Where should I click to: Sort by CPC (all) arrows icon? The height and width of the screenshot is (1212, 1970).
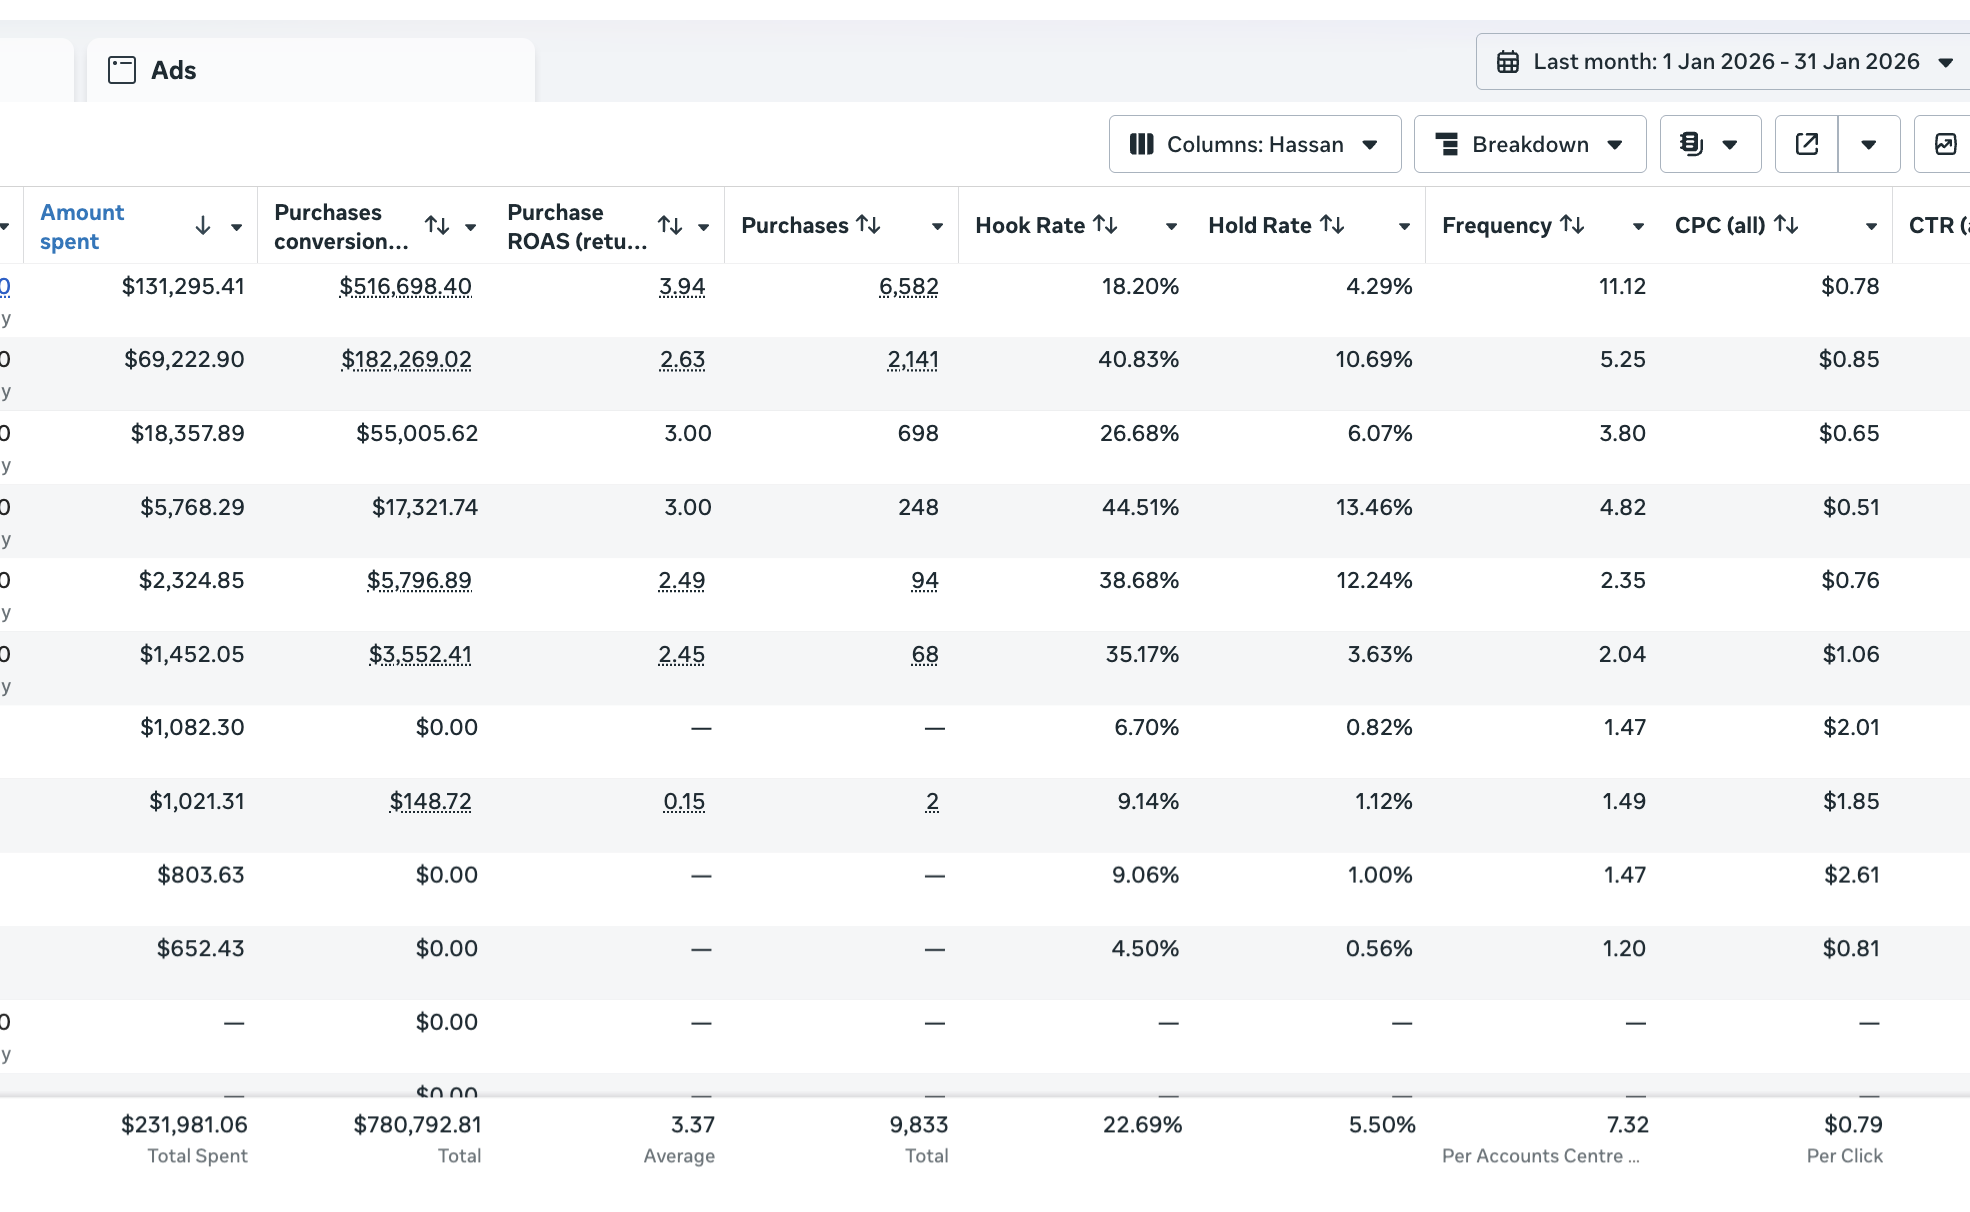point(1787,225)
